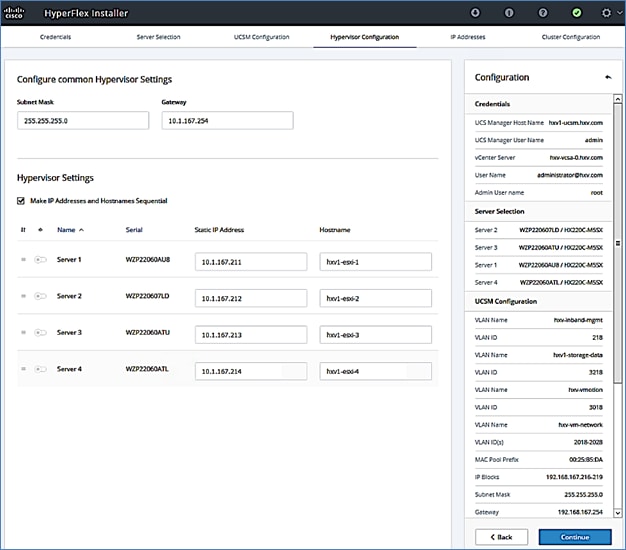Go to Server Selection tab

(x=158, y=37)
